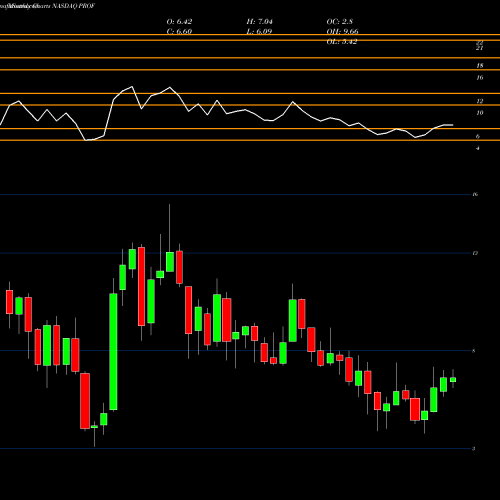The height and width of the screenshot is (500, 500).
Task: Click the OL: 5.42 reading
Action: pyautogui.click(x=342, y=42)
